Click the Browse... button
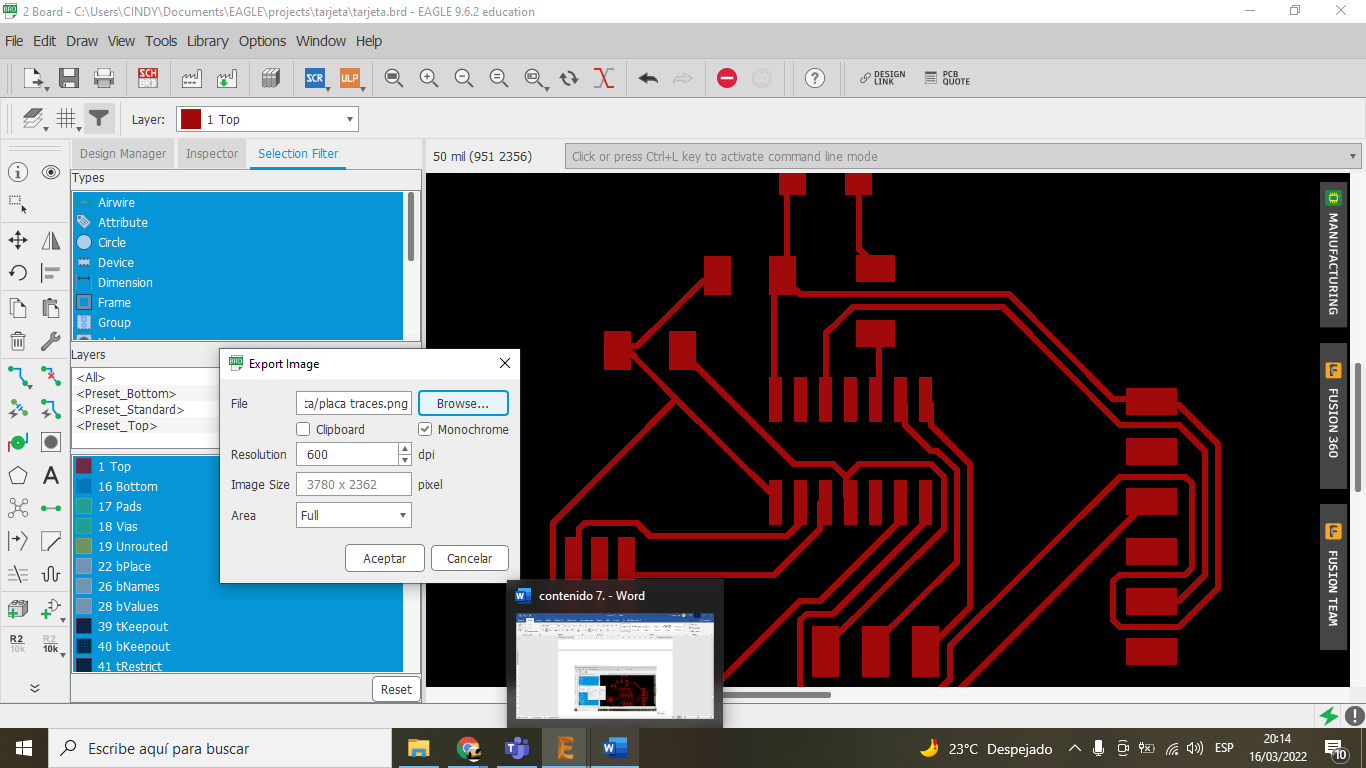This screenshot has height=768, width=1366. click(x=463, y=403)
